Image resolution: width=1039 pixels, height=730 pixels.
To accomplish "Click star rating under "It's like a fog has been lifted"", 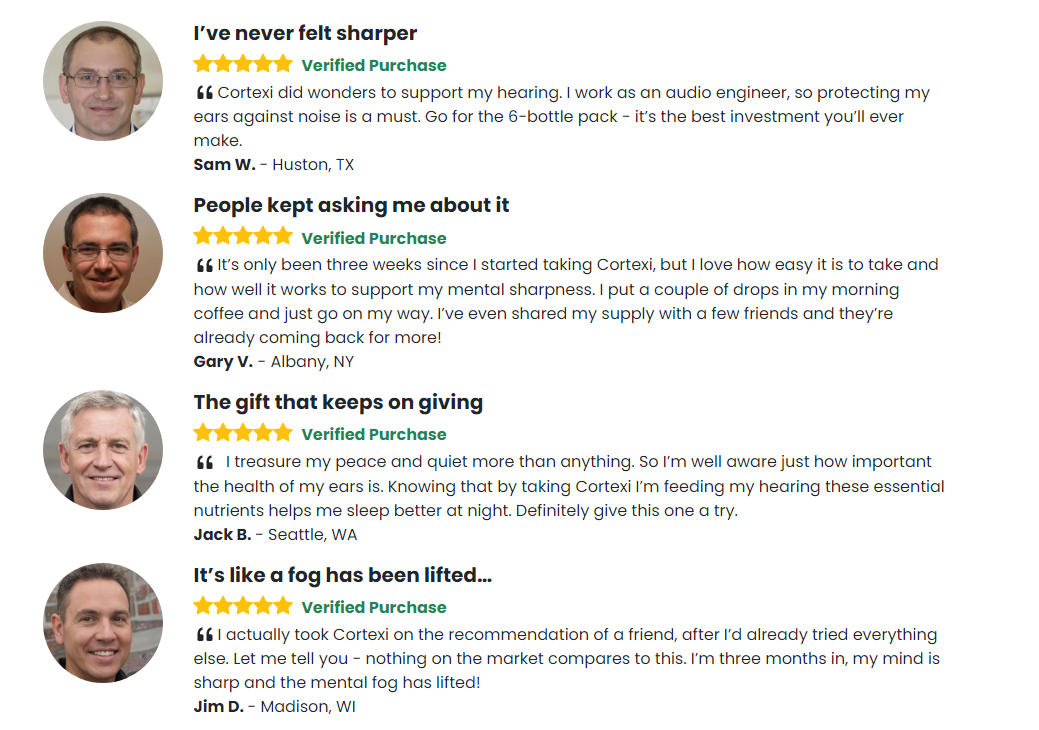I will [243, 606].
